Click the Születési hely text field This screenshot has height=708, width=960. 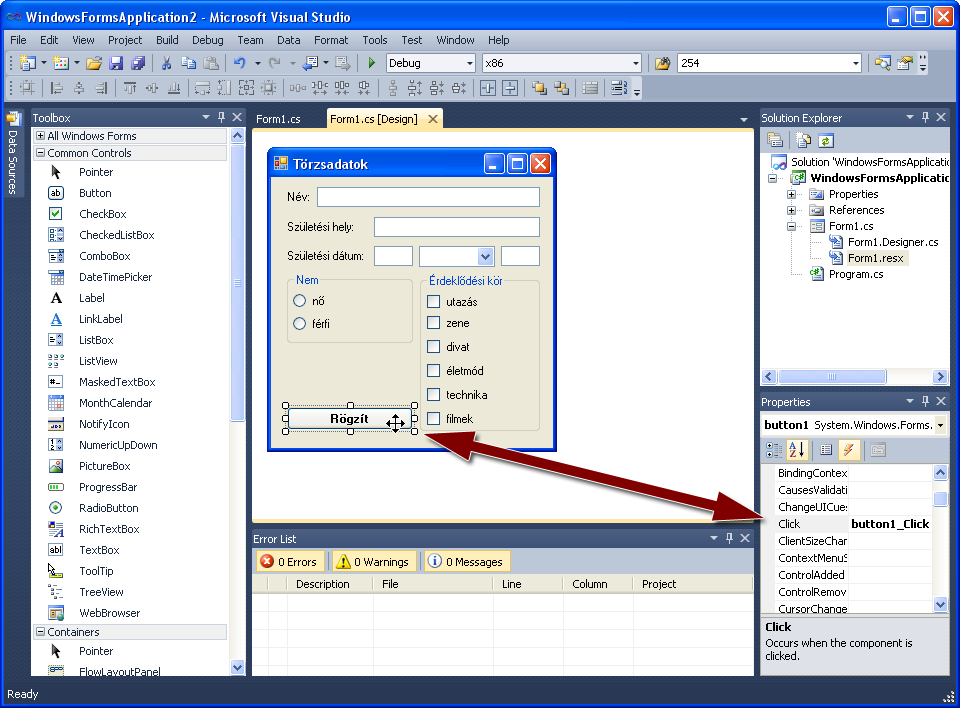pos(457,227)
